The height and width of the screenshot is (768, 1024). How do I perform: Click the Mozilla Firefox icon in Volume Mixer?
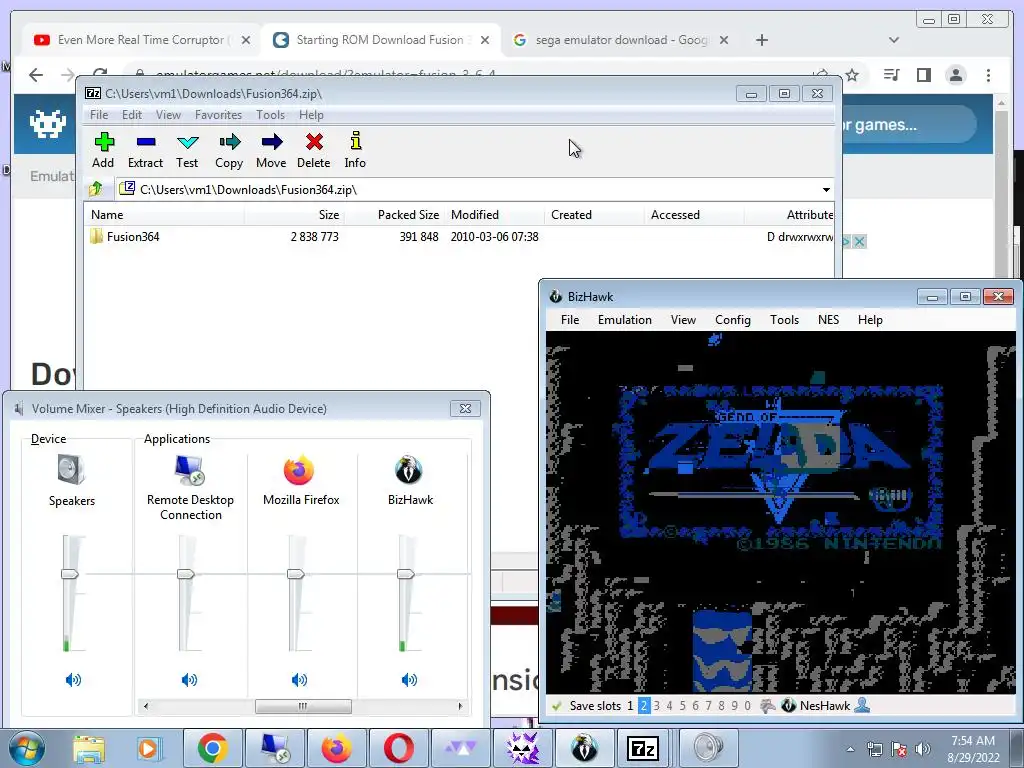[x=299, y=470]
